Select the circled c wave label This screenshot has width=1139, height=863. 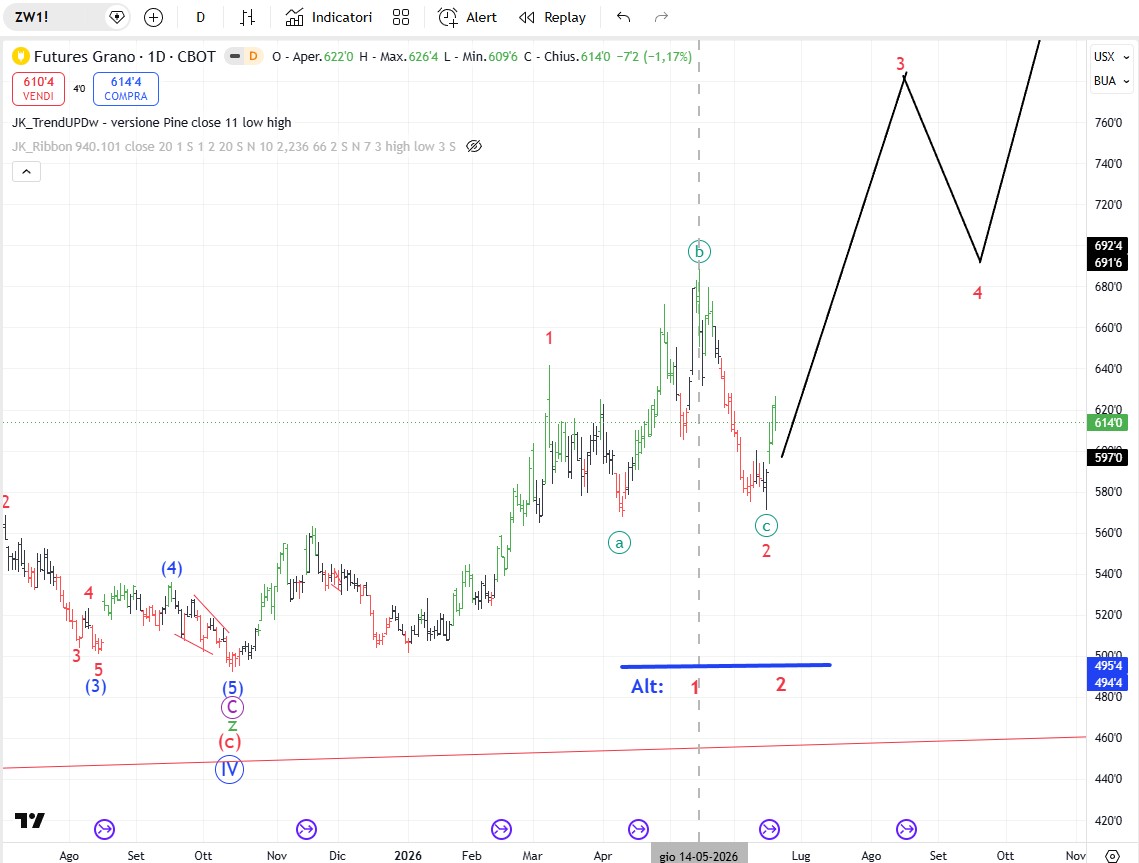click(x=766, y=525)
